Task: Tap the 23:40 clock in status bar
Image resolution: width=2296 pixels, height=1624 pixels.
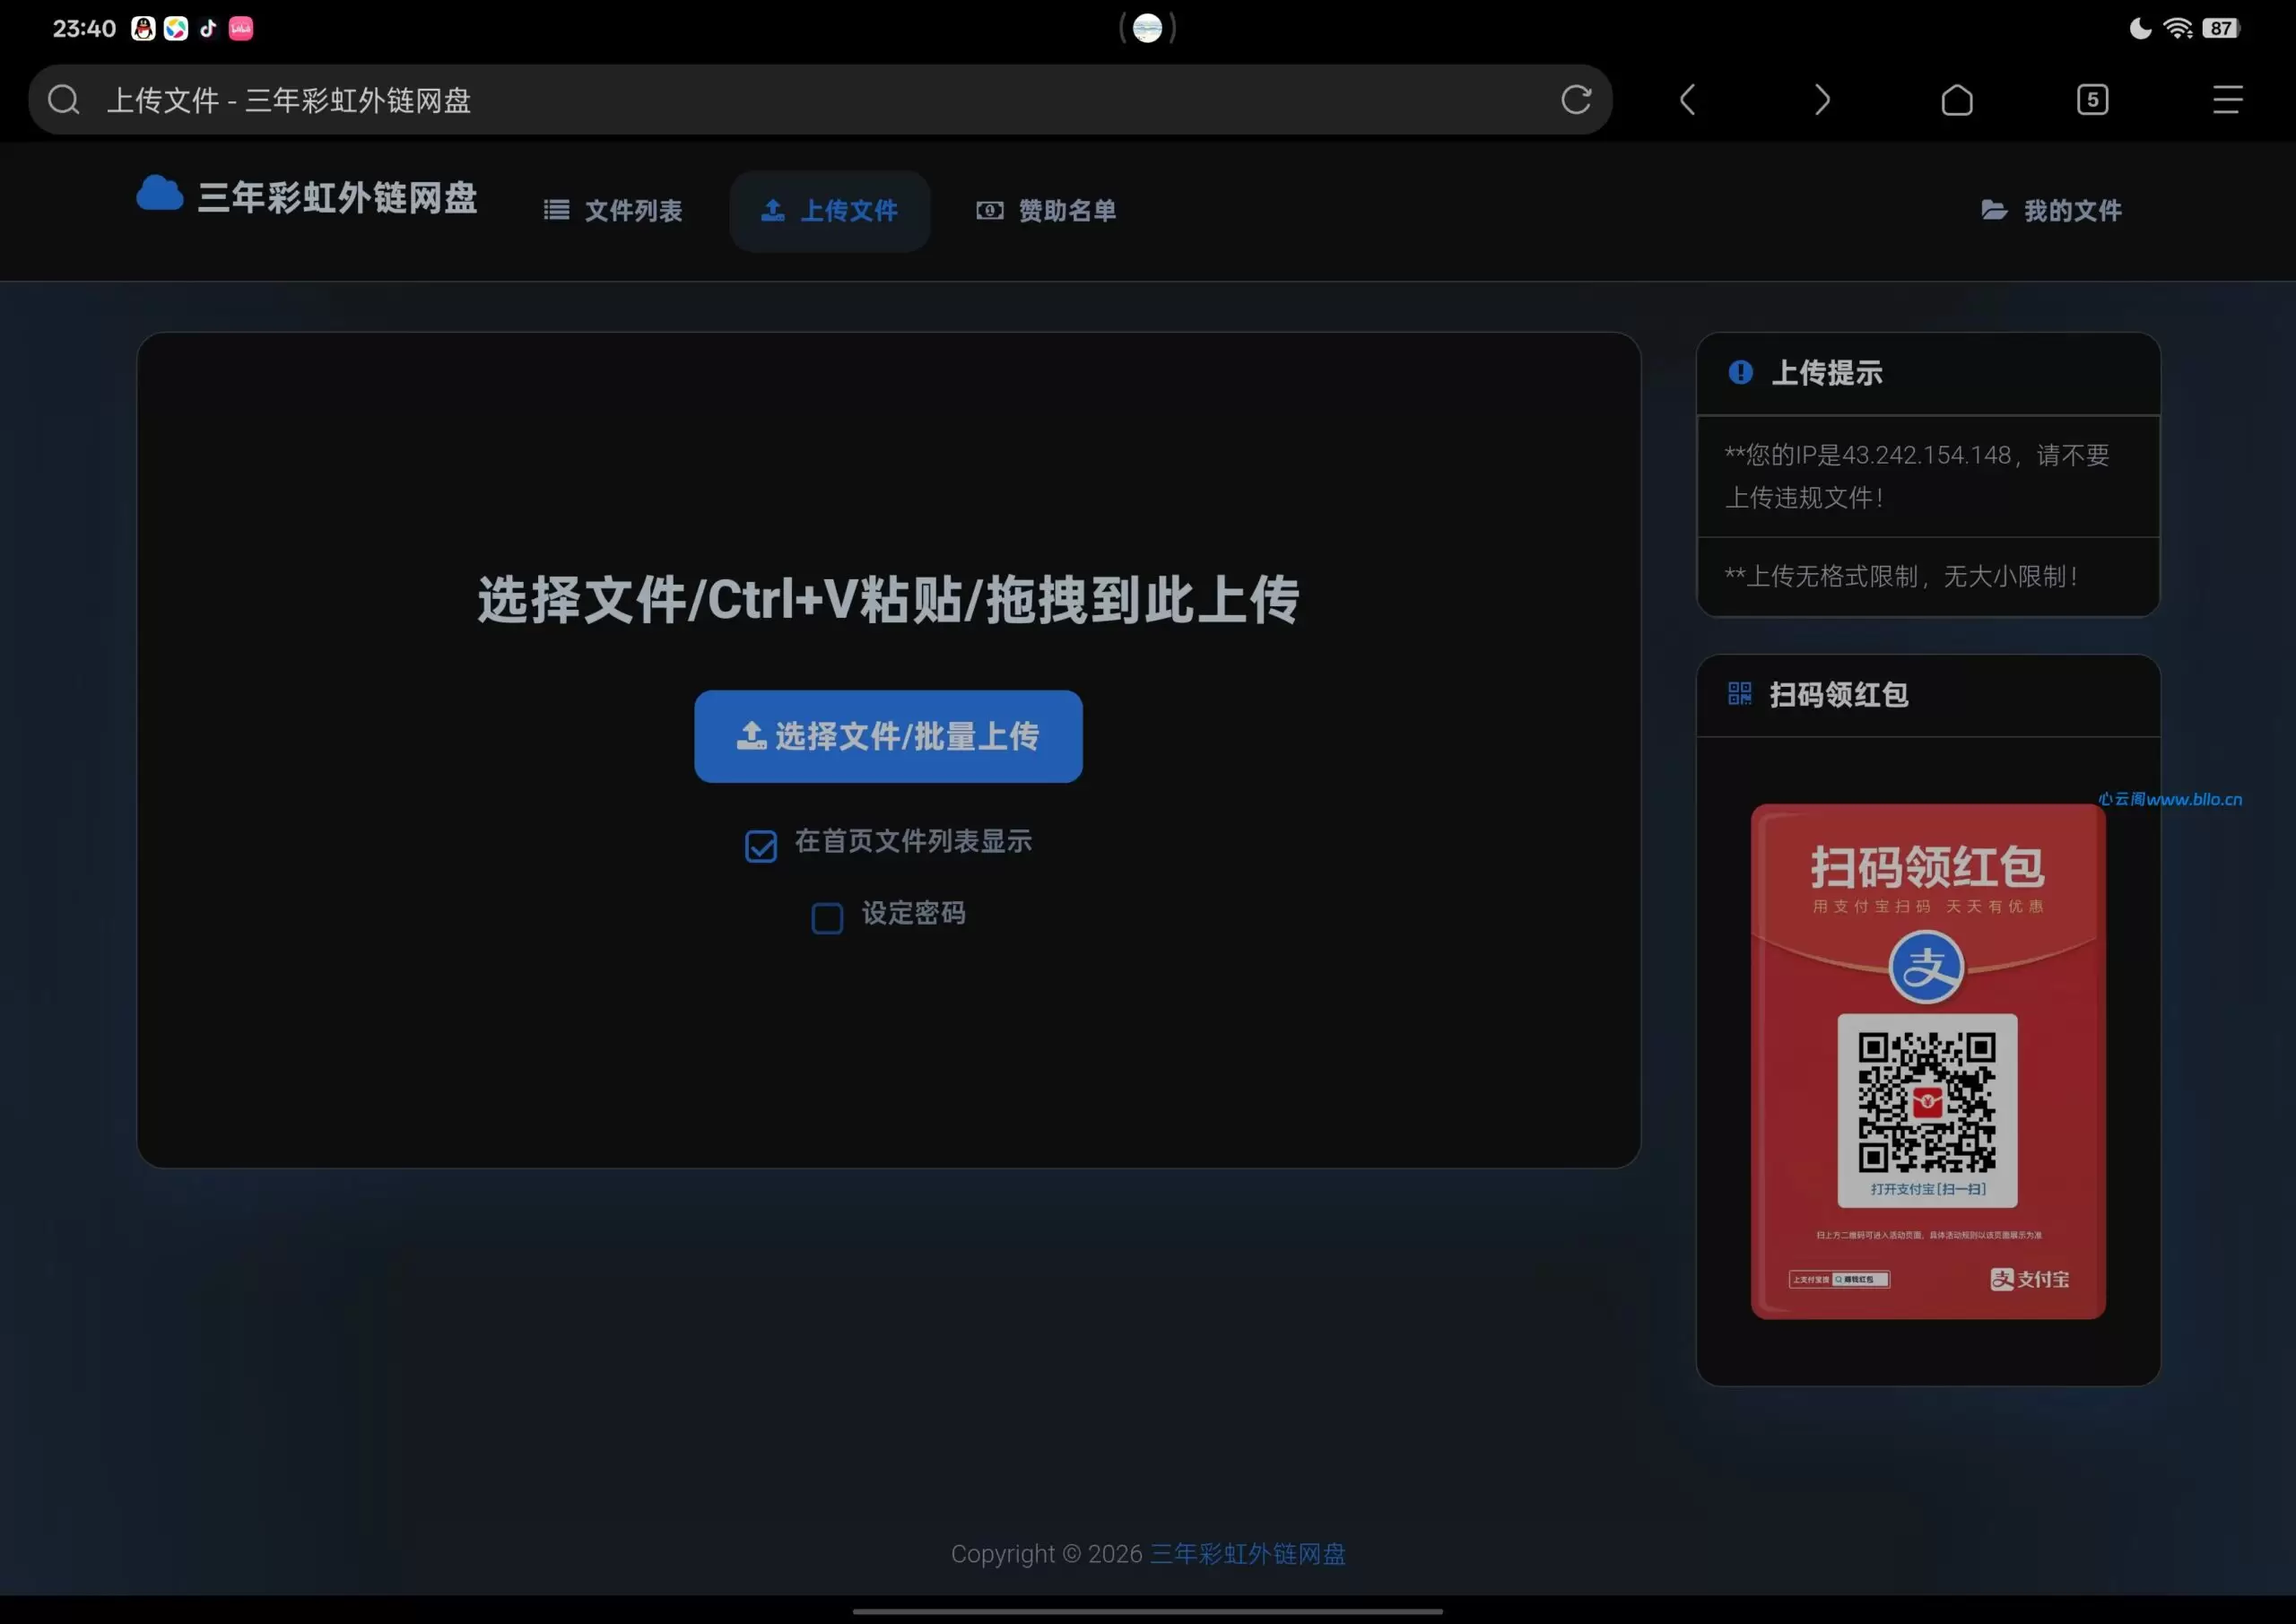Action: tap(84, 28)
